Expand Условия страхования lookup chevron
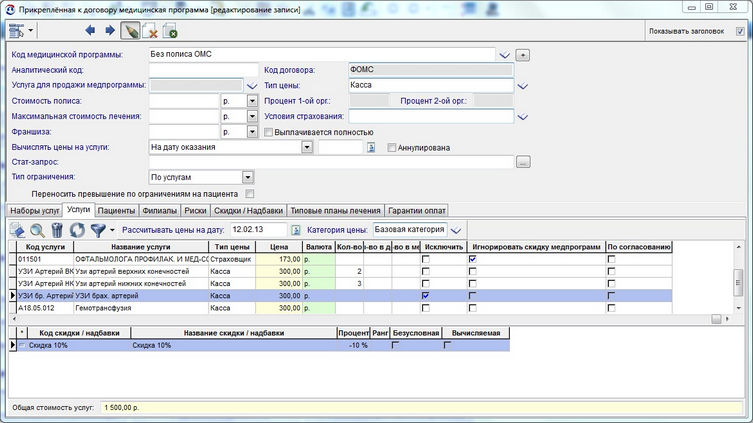Viewport: 753px width, 423px height. [x=522, y=117]
